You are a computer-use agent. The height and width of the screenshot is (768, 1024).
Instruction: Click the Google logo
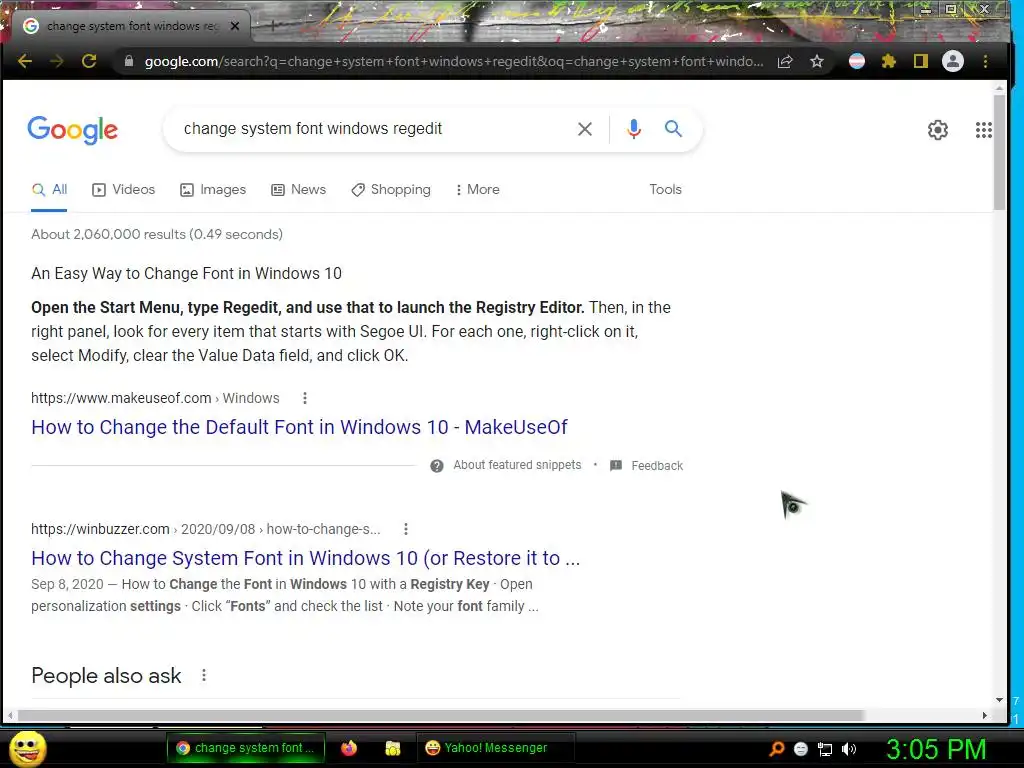click(72, 129)
